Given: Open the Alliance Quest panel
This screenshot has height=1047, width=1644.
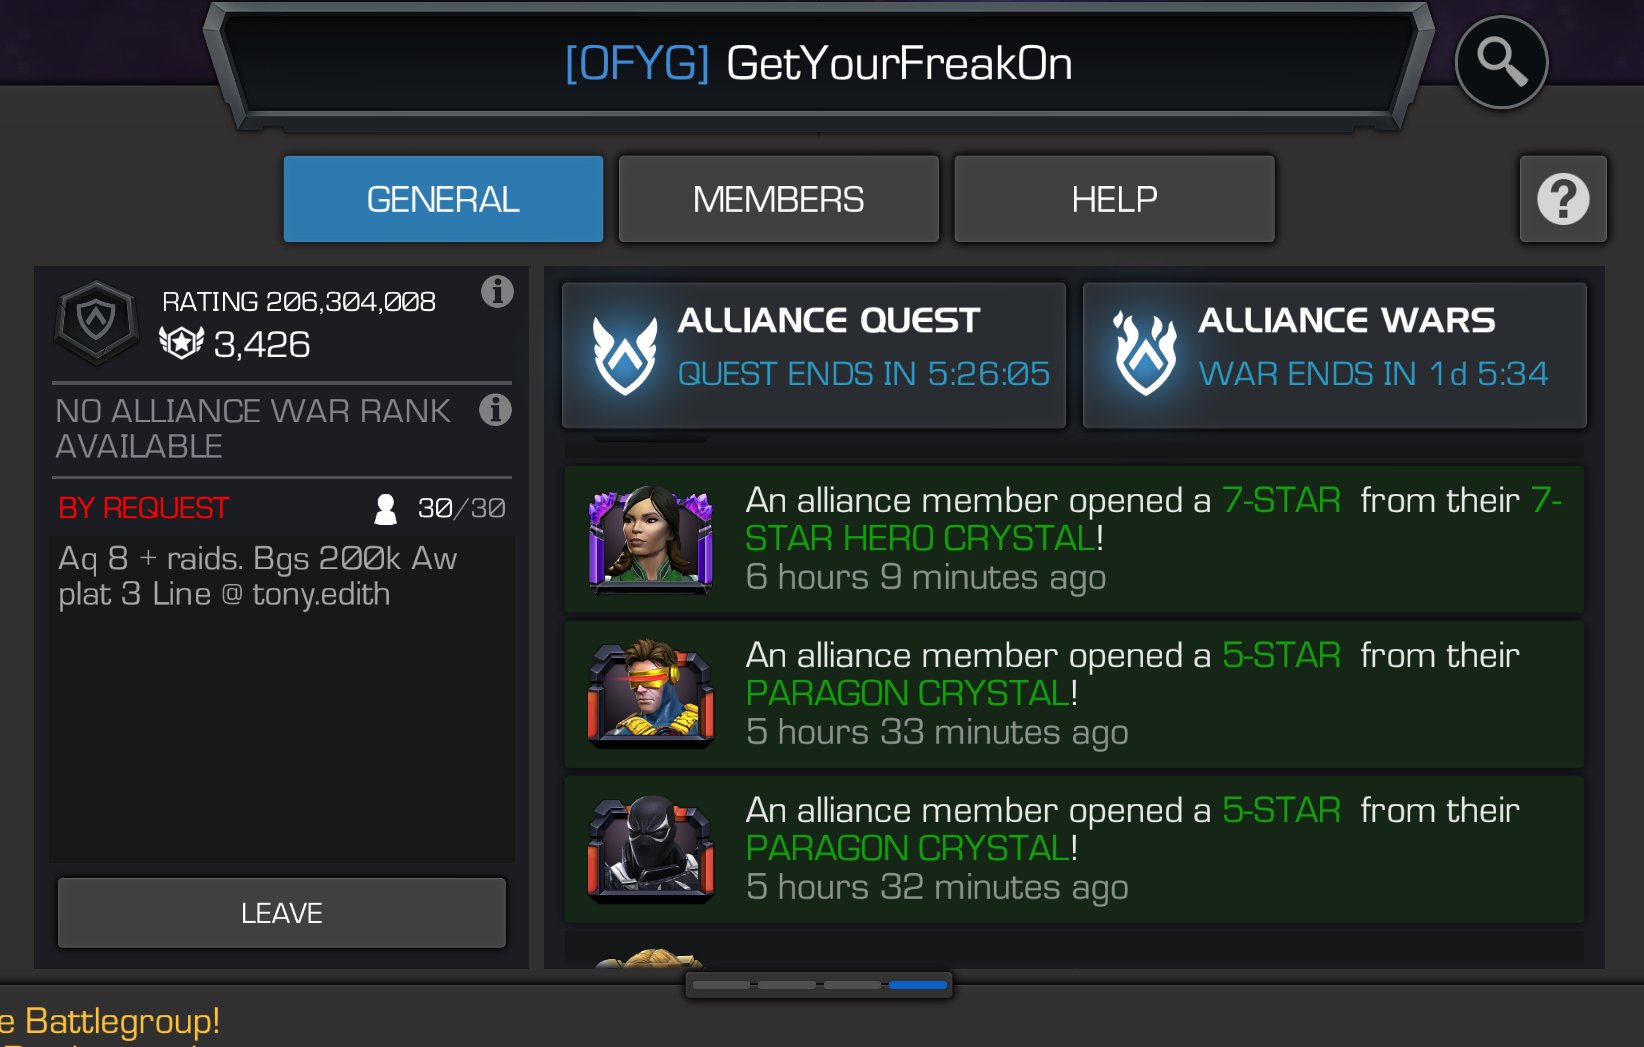Looking at the screenshot, I should pos(814,355).
